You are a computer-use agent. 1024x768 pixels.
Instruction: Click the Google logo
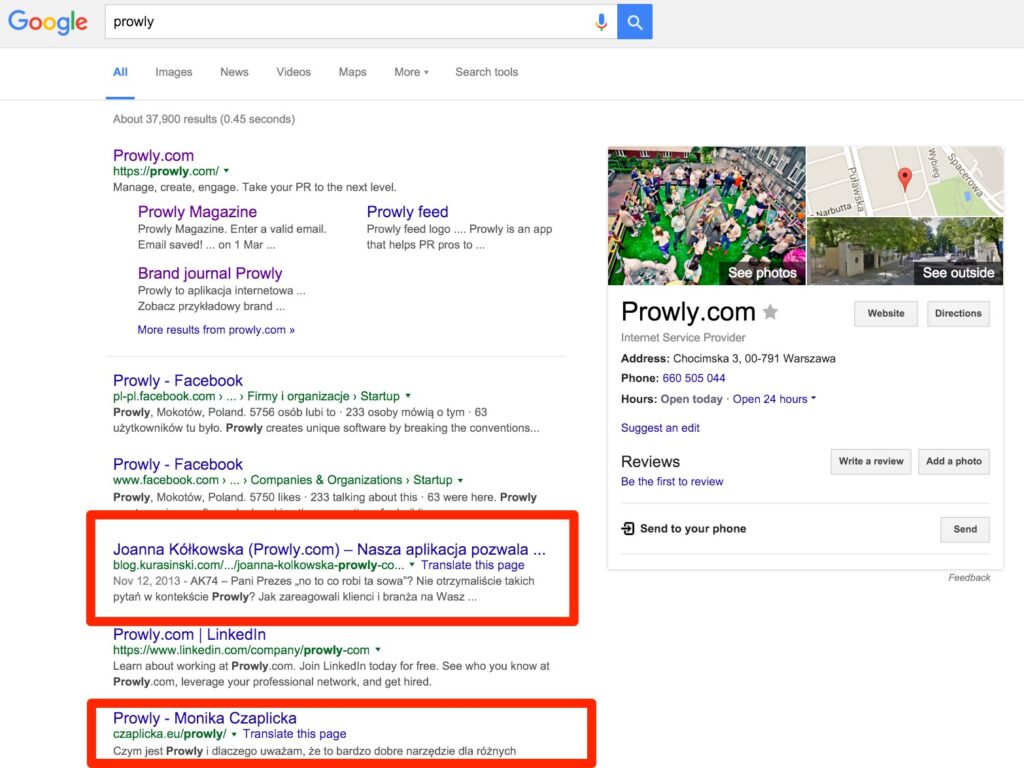[48, 22]
